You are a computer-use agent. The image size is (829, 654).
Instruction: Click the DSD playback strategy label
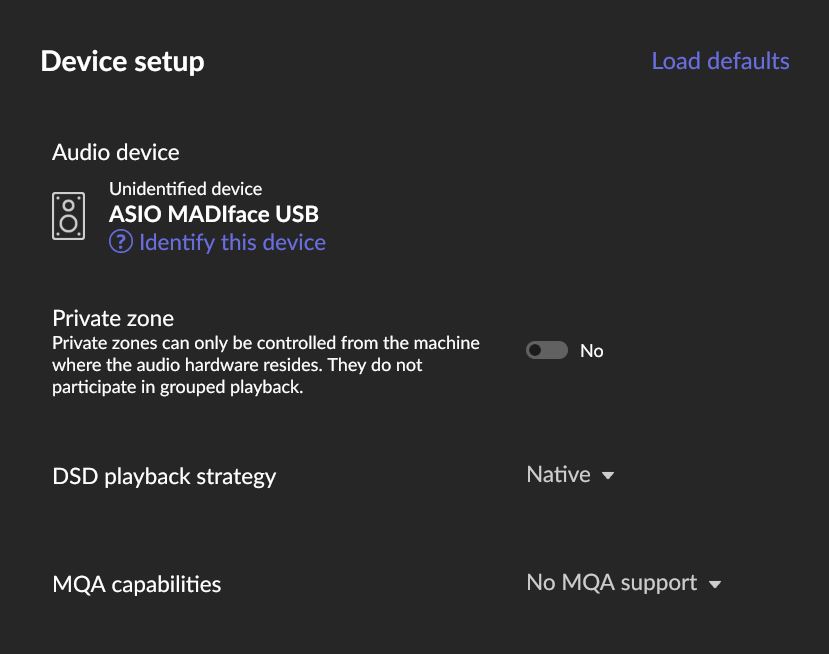[164, 476]
